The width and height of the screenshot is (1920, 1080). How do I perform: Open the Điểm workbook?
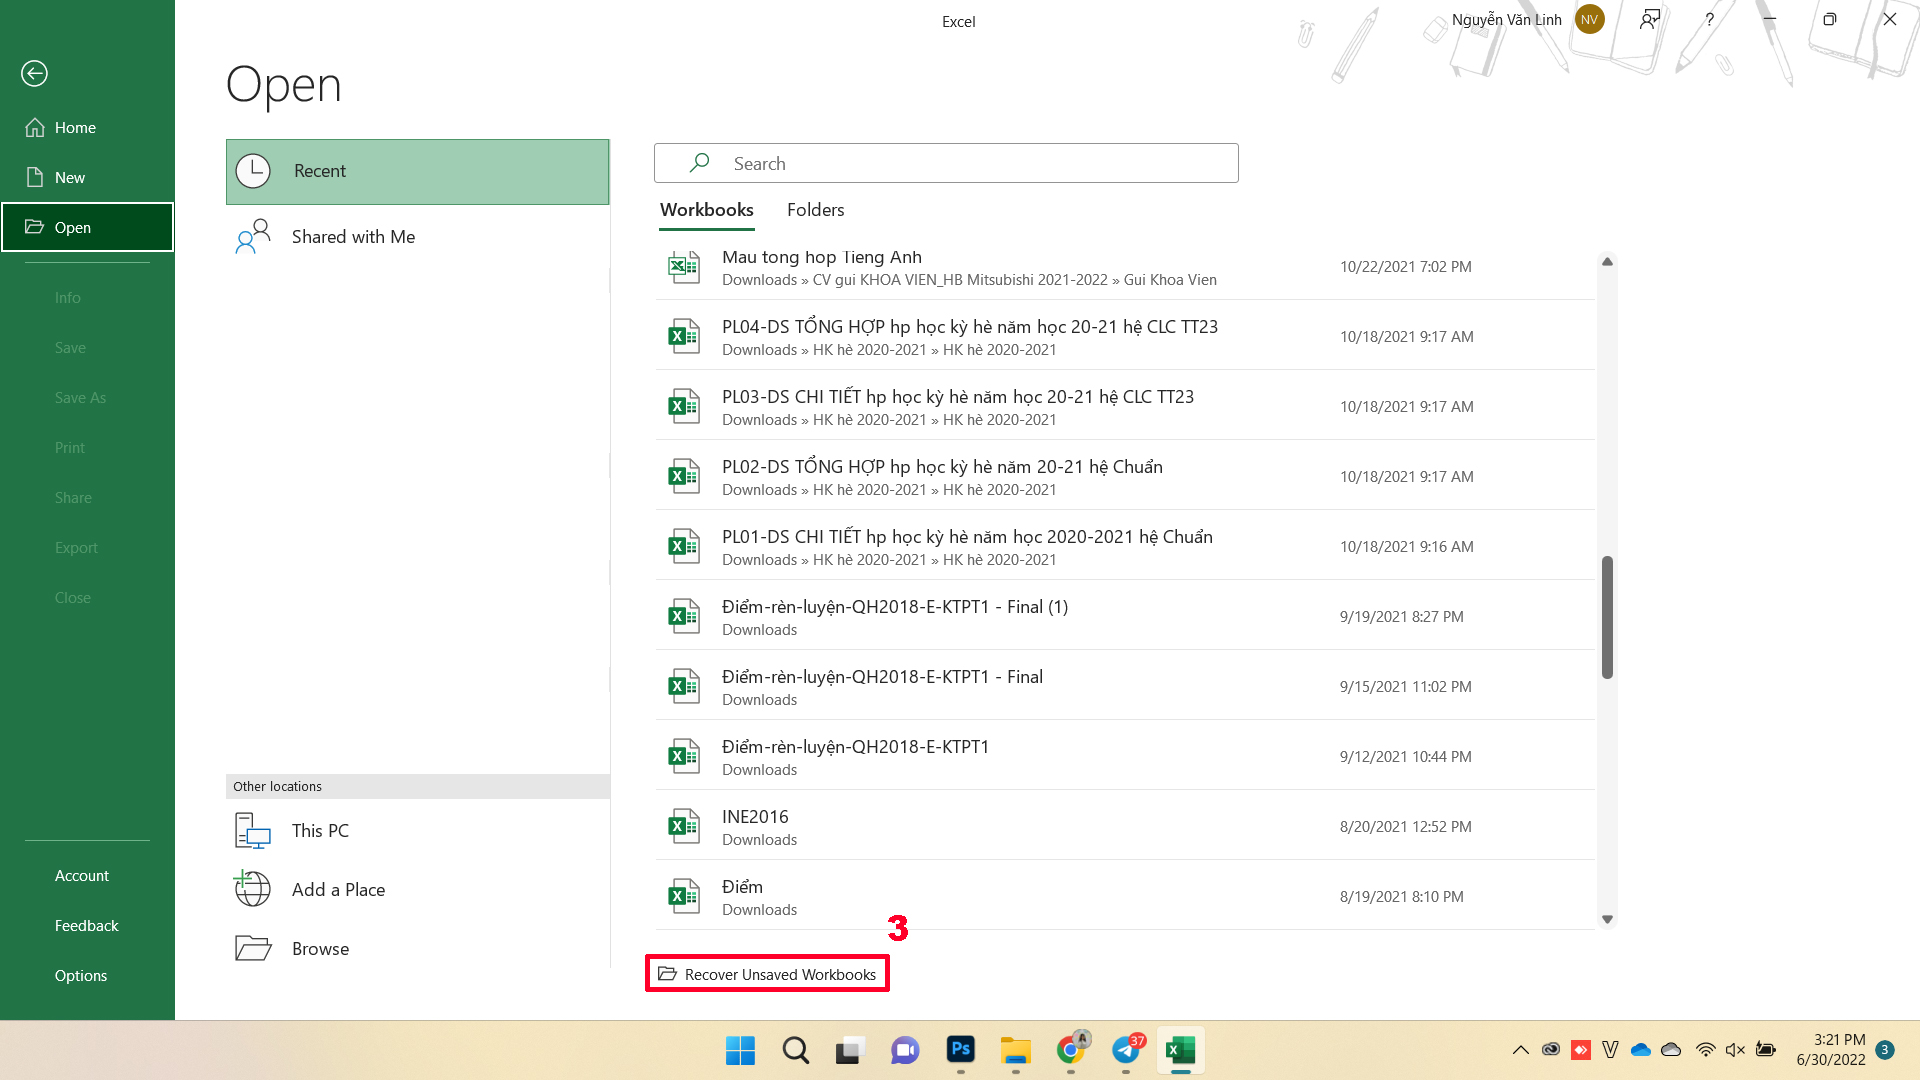click(1125, 896)
